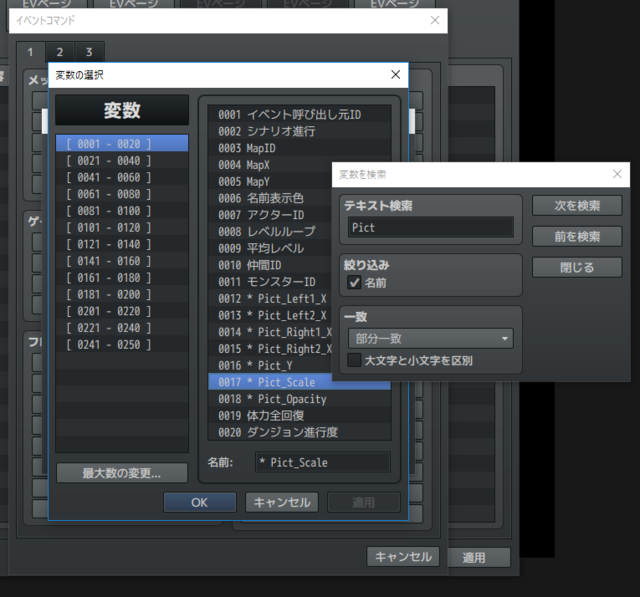640x597 pixels.
Task: Toggle the 名前 filter checkbox
Action: [354, 282]
